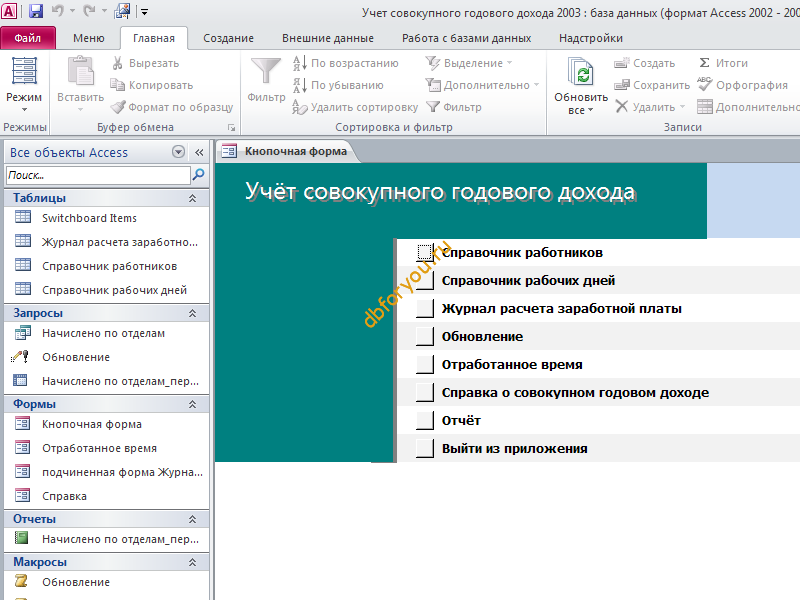The height and width of the screenshot is (600, 800).
Task: Open the Кнопочная форма form in navigation pane
Action: click(92, 424)
